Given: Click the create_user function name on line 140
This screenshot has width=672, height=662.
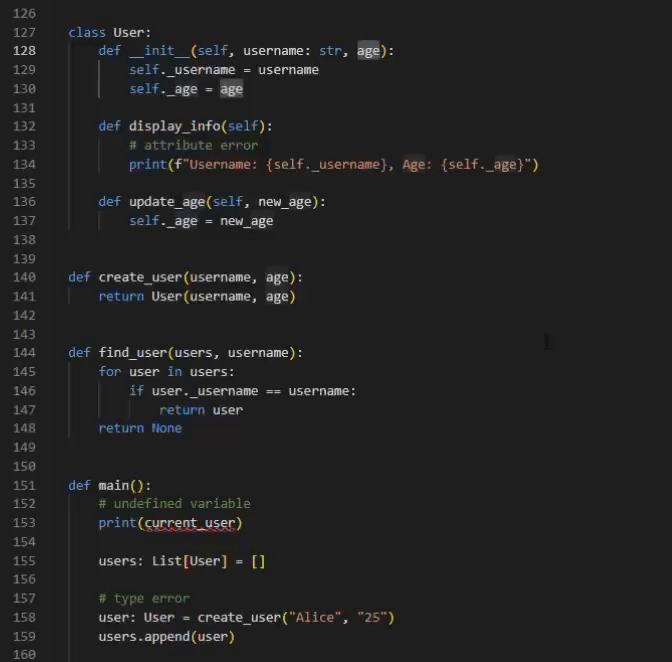Looking at the screenshot, I should pyautogui.click(x=140, y=277).
